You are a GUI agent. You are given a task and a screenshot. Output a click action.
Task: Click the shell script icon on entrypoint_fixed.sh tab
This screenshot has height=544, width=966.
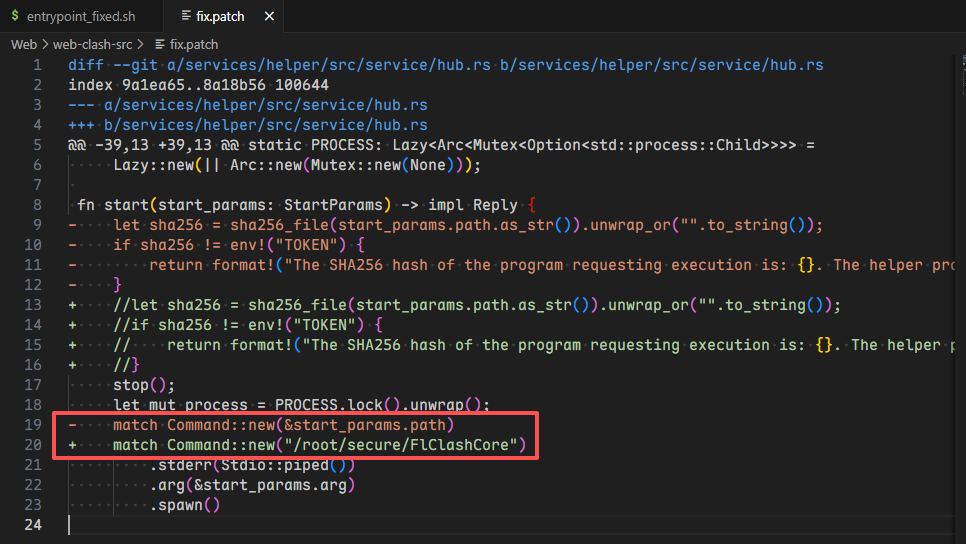pyautogui.click(x=14, y=17)
